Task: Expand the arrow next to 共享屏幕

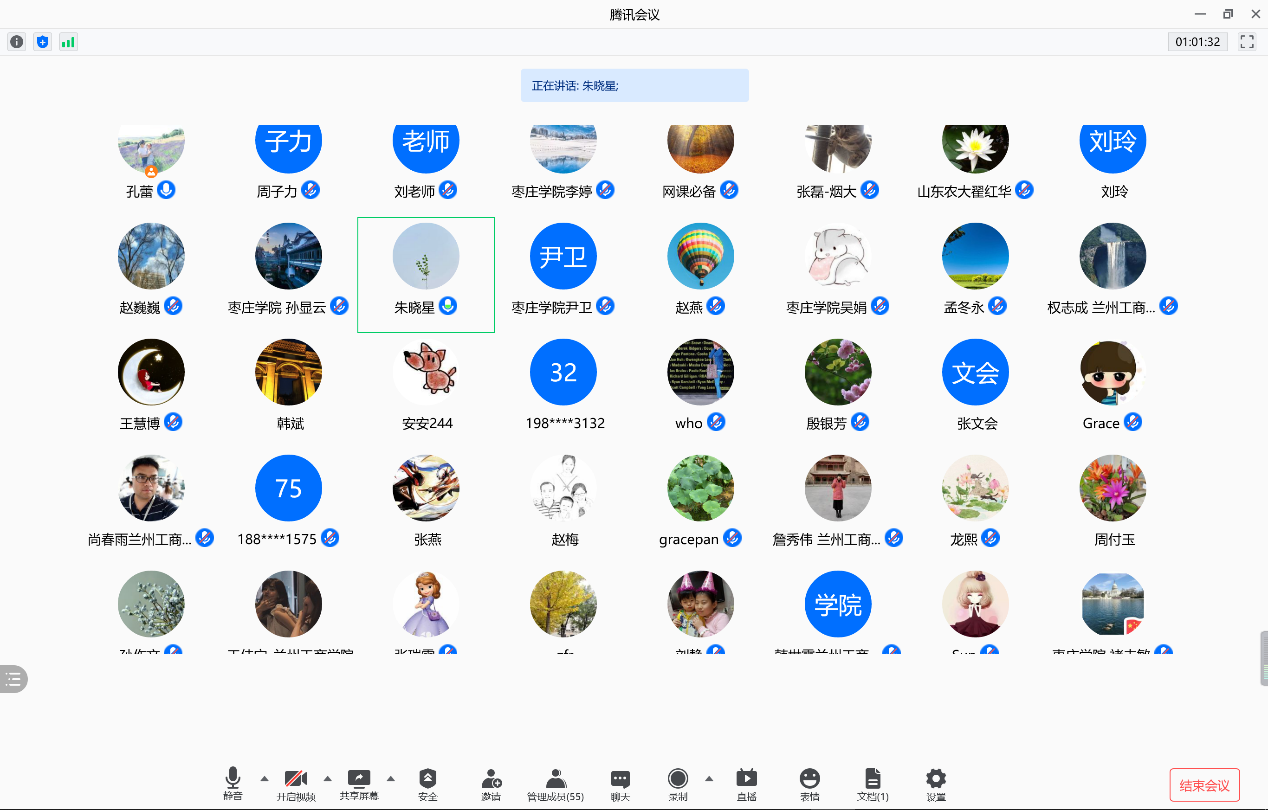Action: (x=390, y=778)
